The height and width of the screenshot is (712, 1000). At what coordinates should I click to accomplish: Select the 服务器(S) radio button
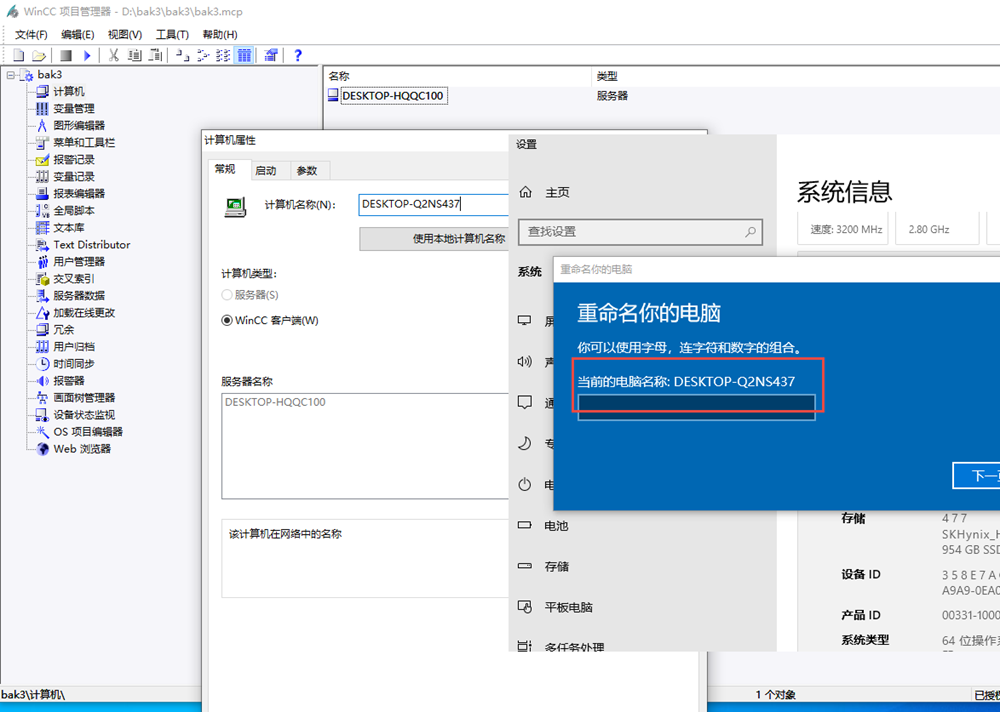[x=227, y=295]
